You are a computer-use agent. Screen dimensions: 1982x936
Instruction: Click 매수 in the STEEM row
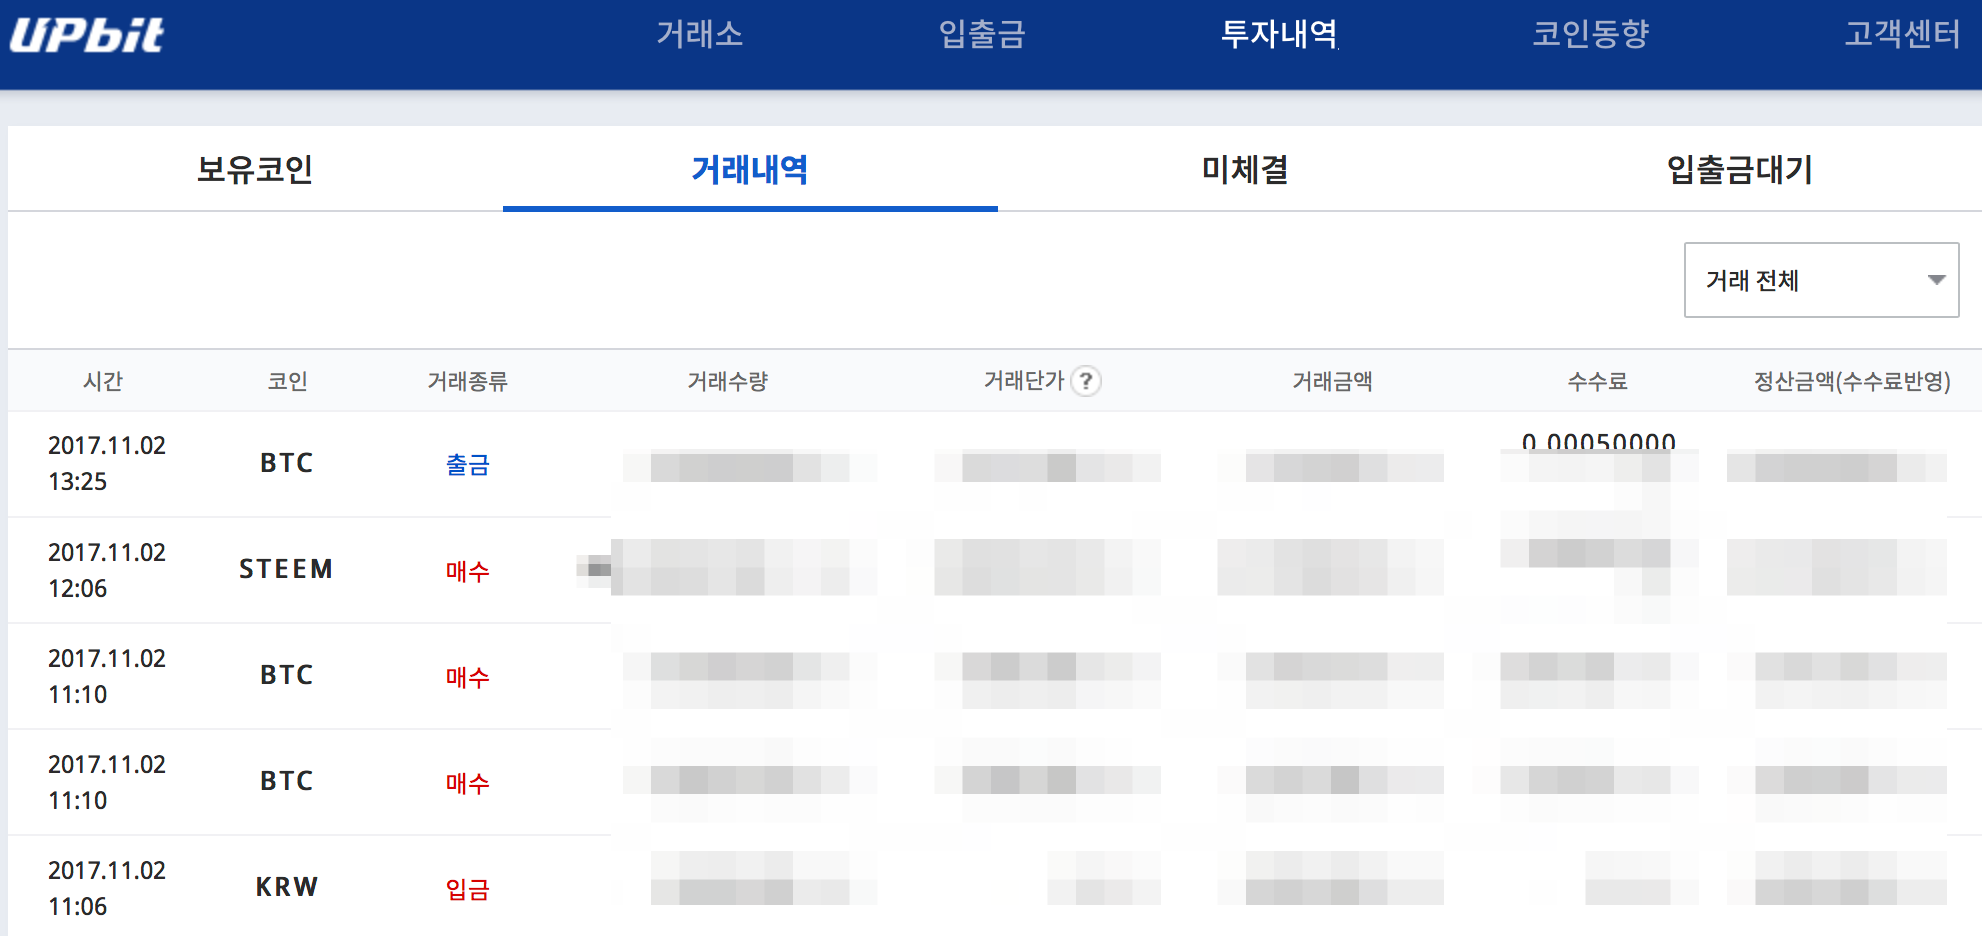(x=468, y=571)
